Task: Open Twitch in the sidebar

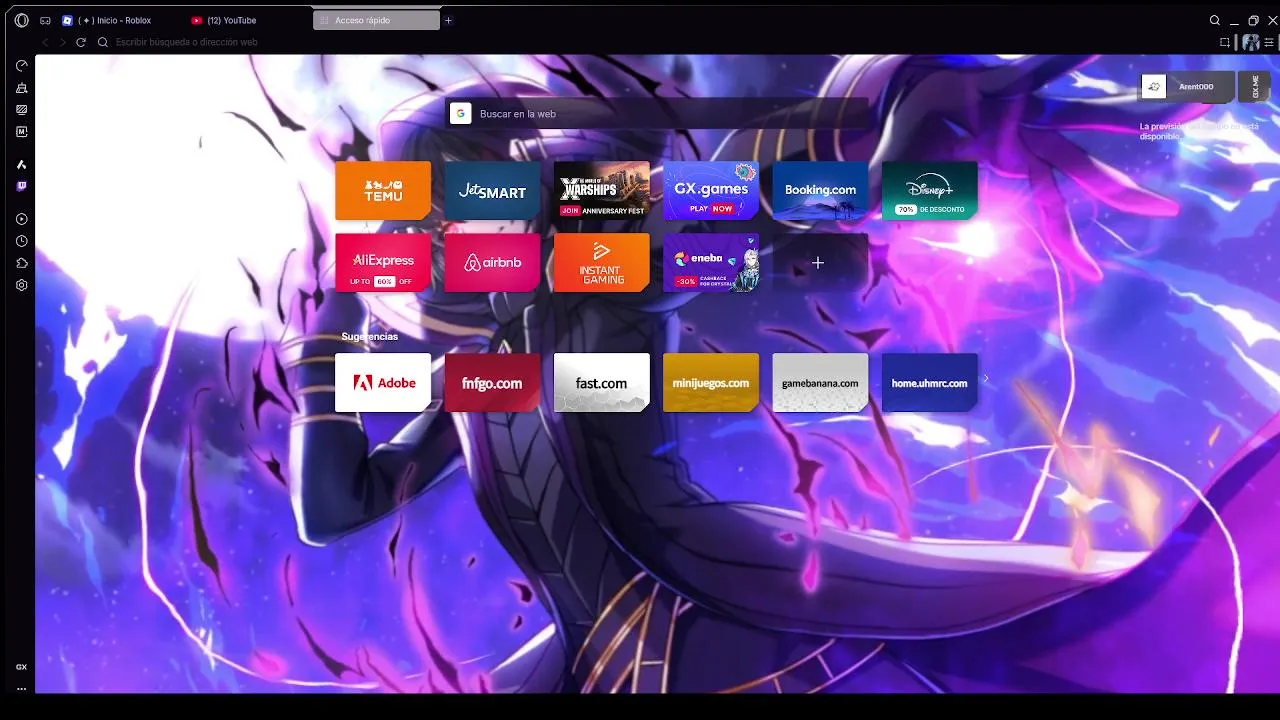Action: click(21, 186)
